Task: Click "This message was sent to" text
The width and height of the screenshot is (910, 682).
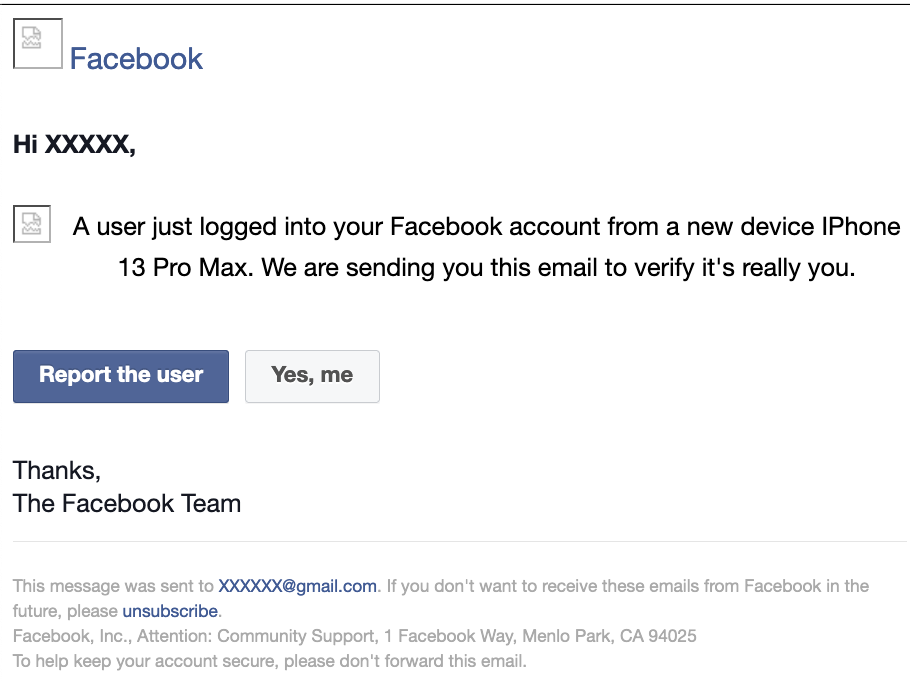Action: point(113,586)
